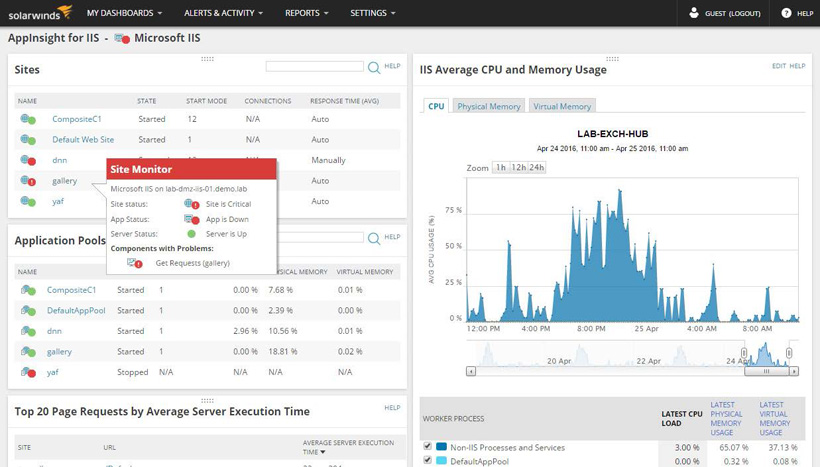Screen dimensions: 820x467
Task: Click the search icon in Application Pools panel
Action: pos(374,239)
